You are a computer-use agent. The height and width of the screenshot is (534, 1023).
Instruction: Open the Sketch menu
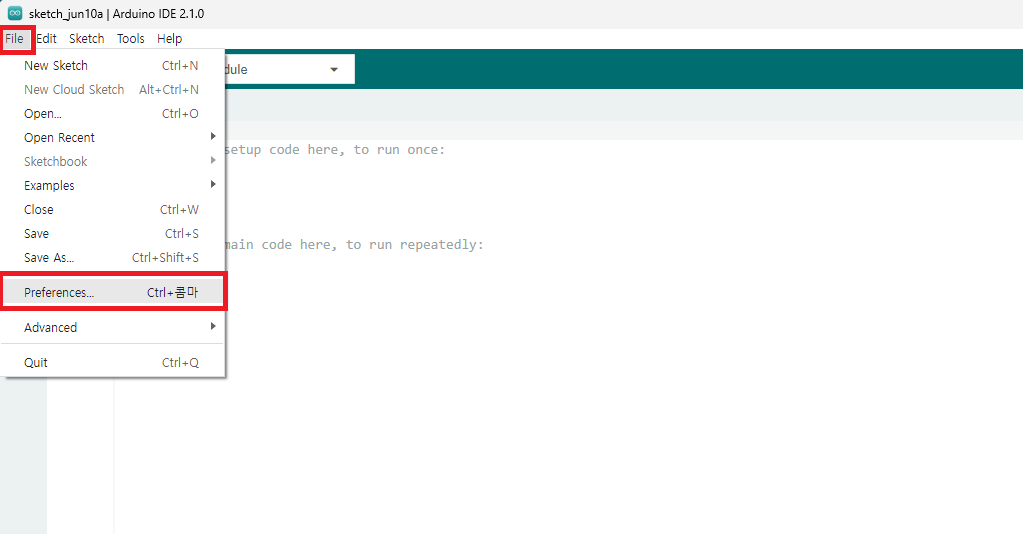[87, 39]
